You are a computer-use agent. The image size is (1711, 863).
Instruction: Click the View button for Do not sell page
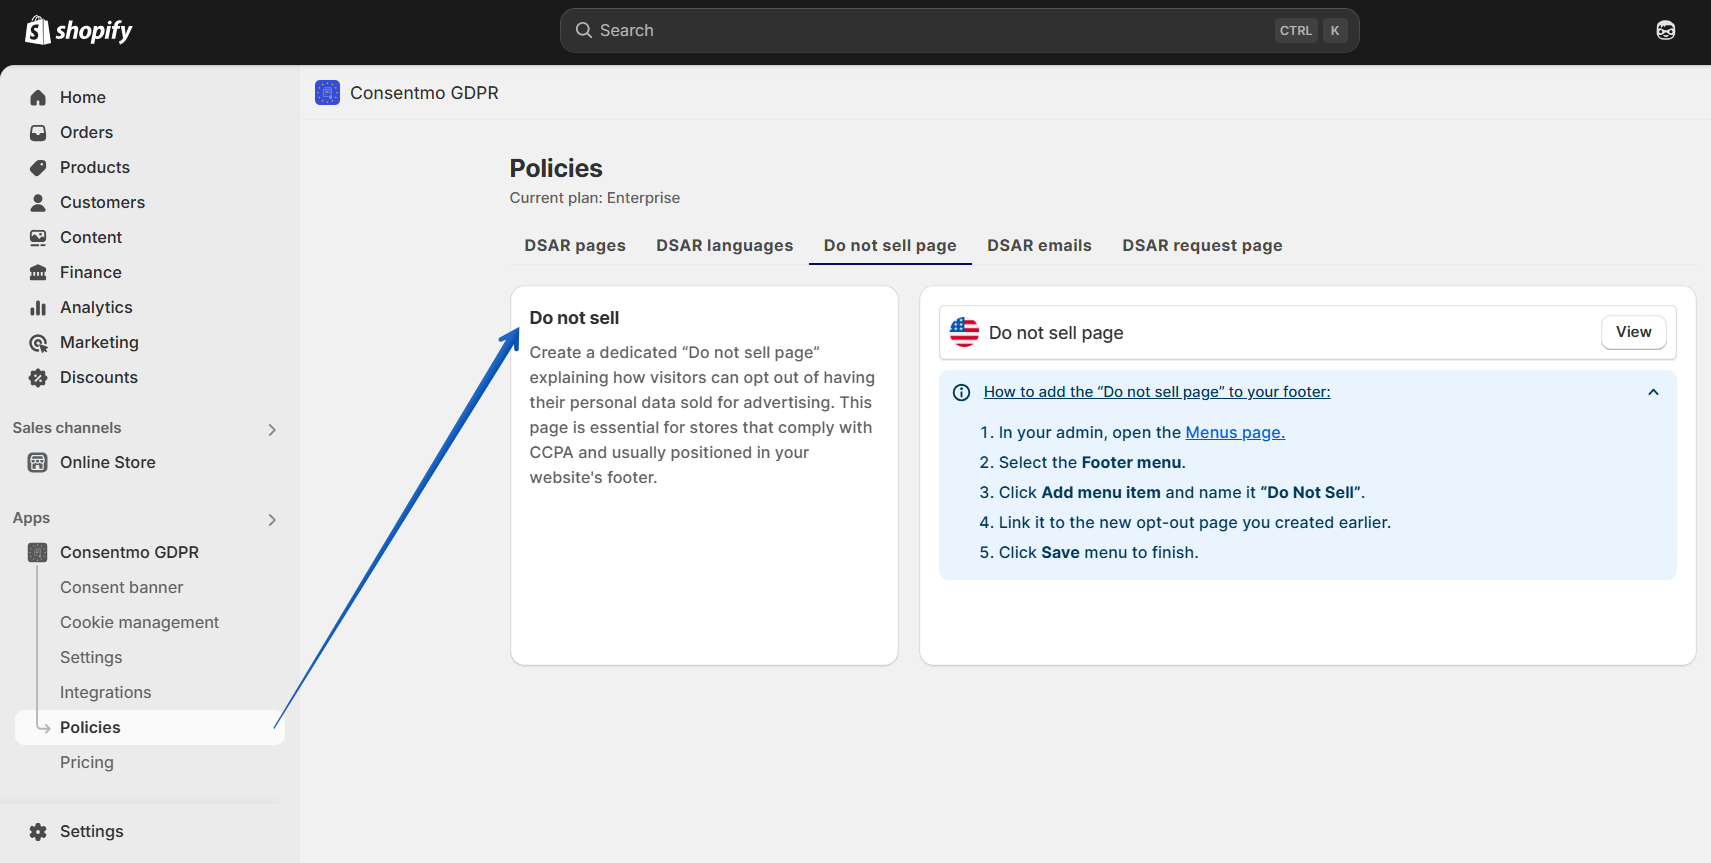[x=1633, y=332]
